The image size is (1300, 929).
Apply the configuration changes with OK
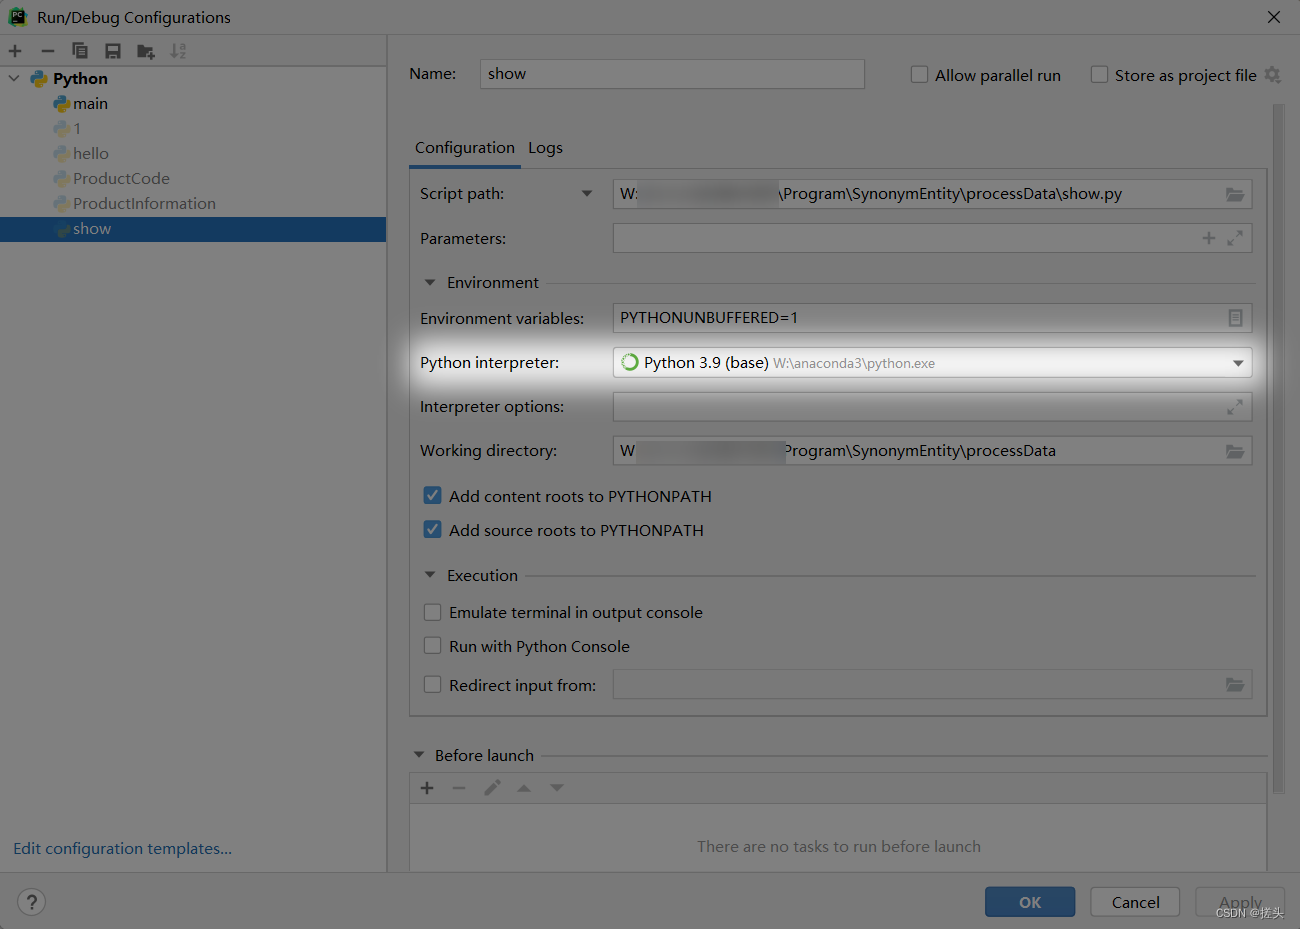(x=1029, y=901)
